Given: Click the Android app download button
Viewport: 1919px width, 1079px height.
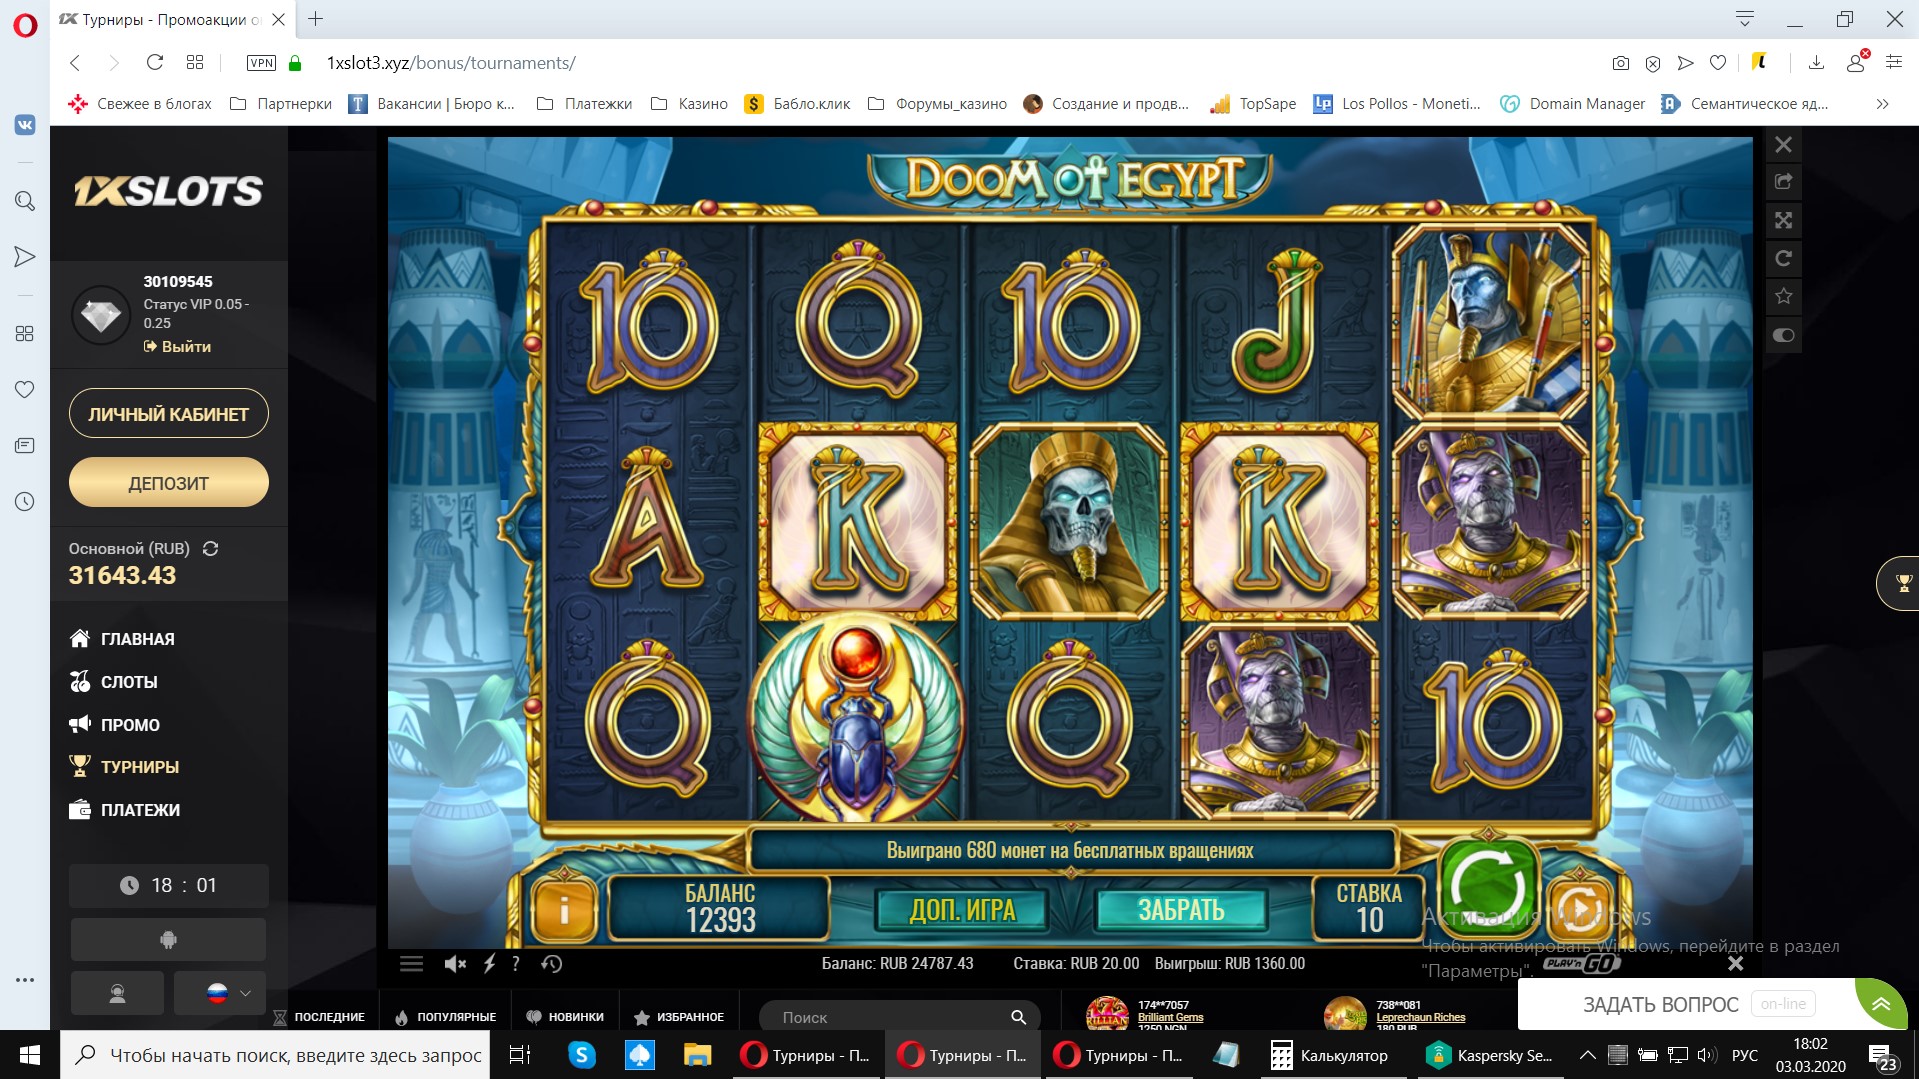Looking at the screenshot, I should [x=168, y=940].
